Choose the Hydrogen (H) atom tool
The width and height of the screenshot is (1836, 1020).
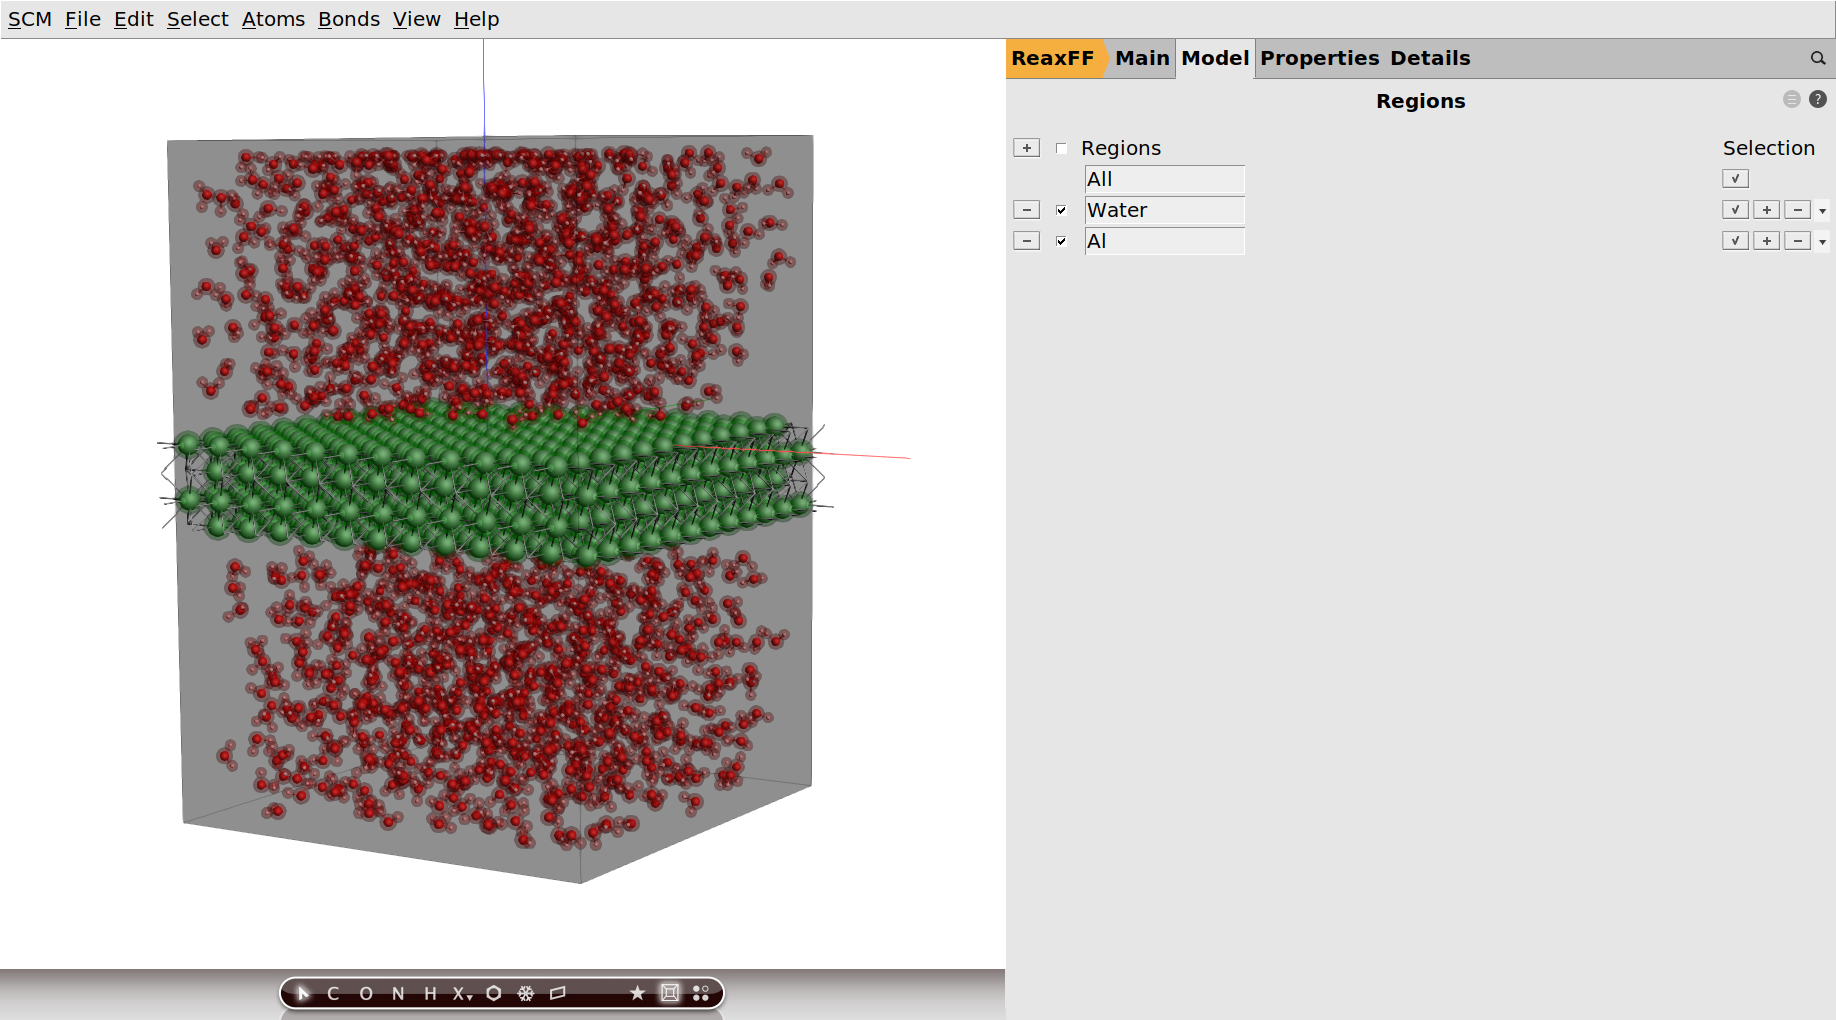click(430, 993)
